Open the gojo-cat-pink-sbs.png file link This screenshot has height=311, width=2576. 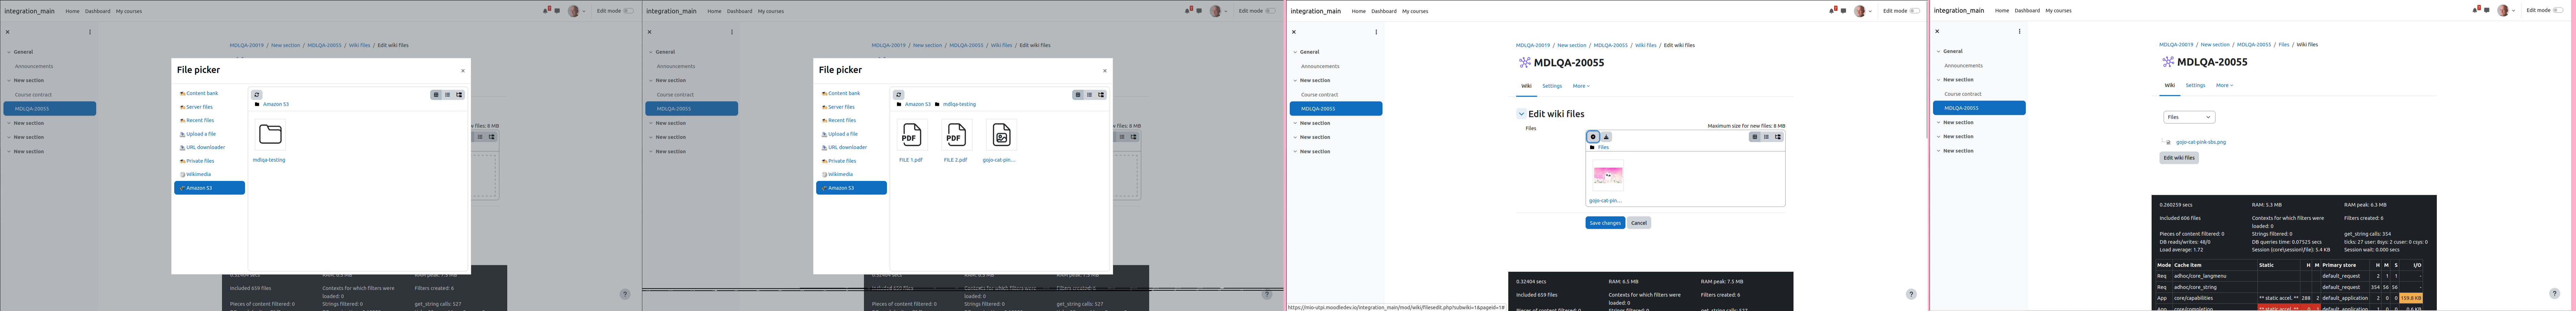[2201, 142]
